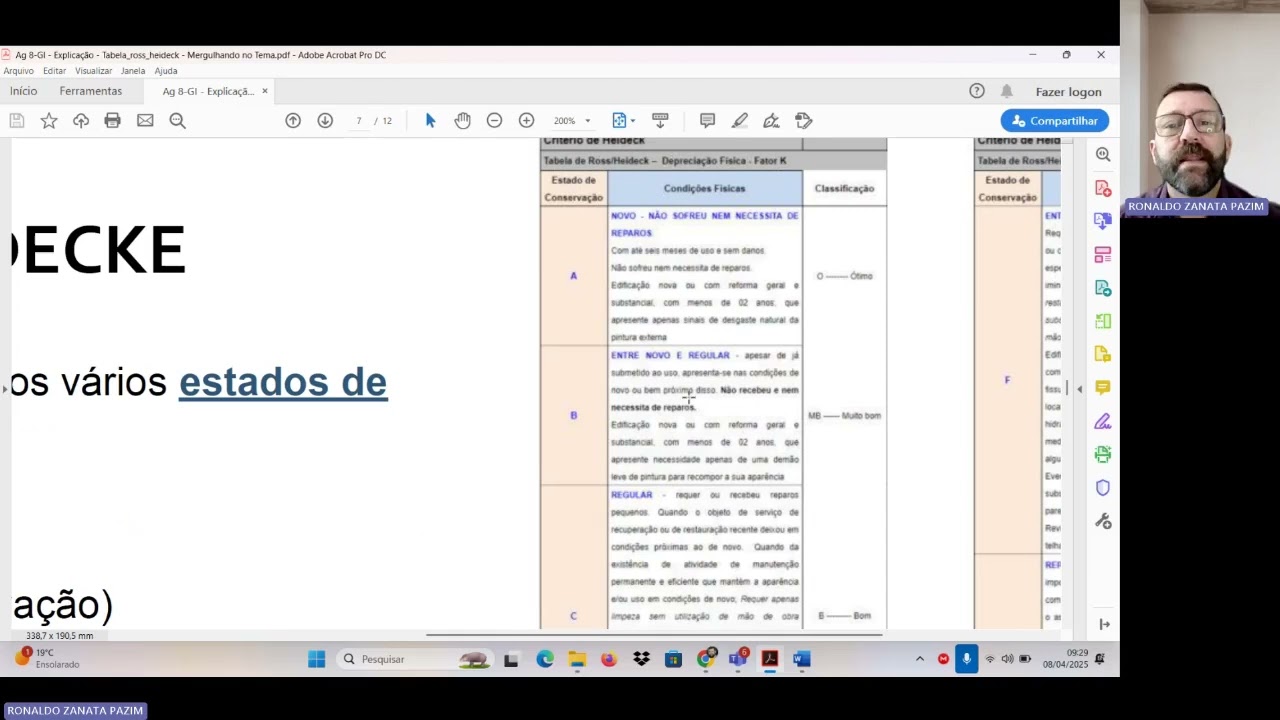
Task: Upload the file to cloud storage
Action: tap(81, 121)
